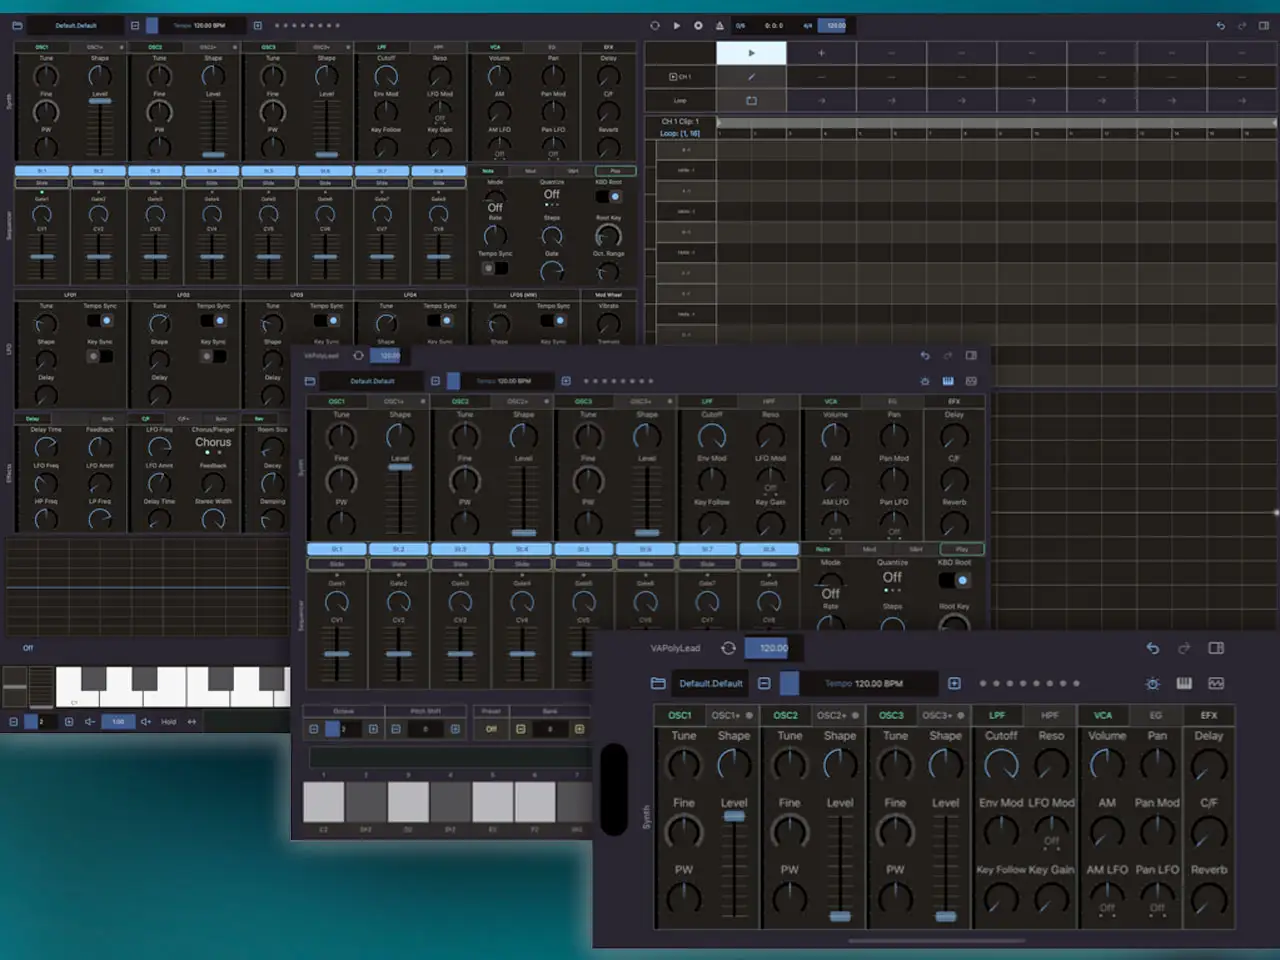Open the settings gear in front window
This screenshot has height=960, width=1280.
click(x=1153, y=683)
